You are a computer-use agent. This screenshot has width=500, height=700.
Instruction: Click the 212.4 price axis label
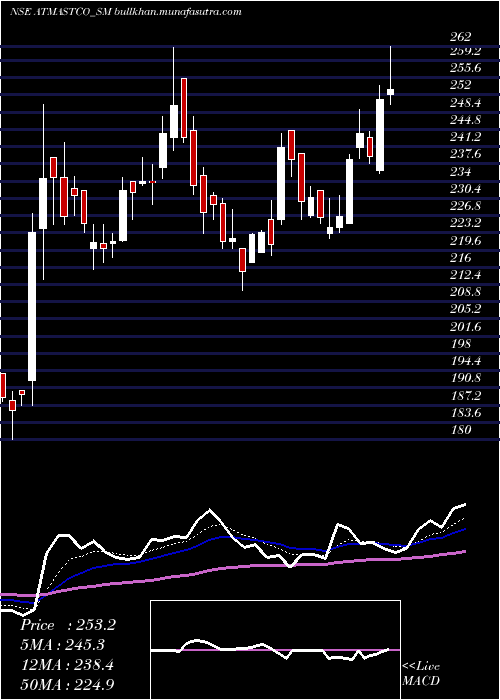pyautogui.click(x=466, y=275)
